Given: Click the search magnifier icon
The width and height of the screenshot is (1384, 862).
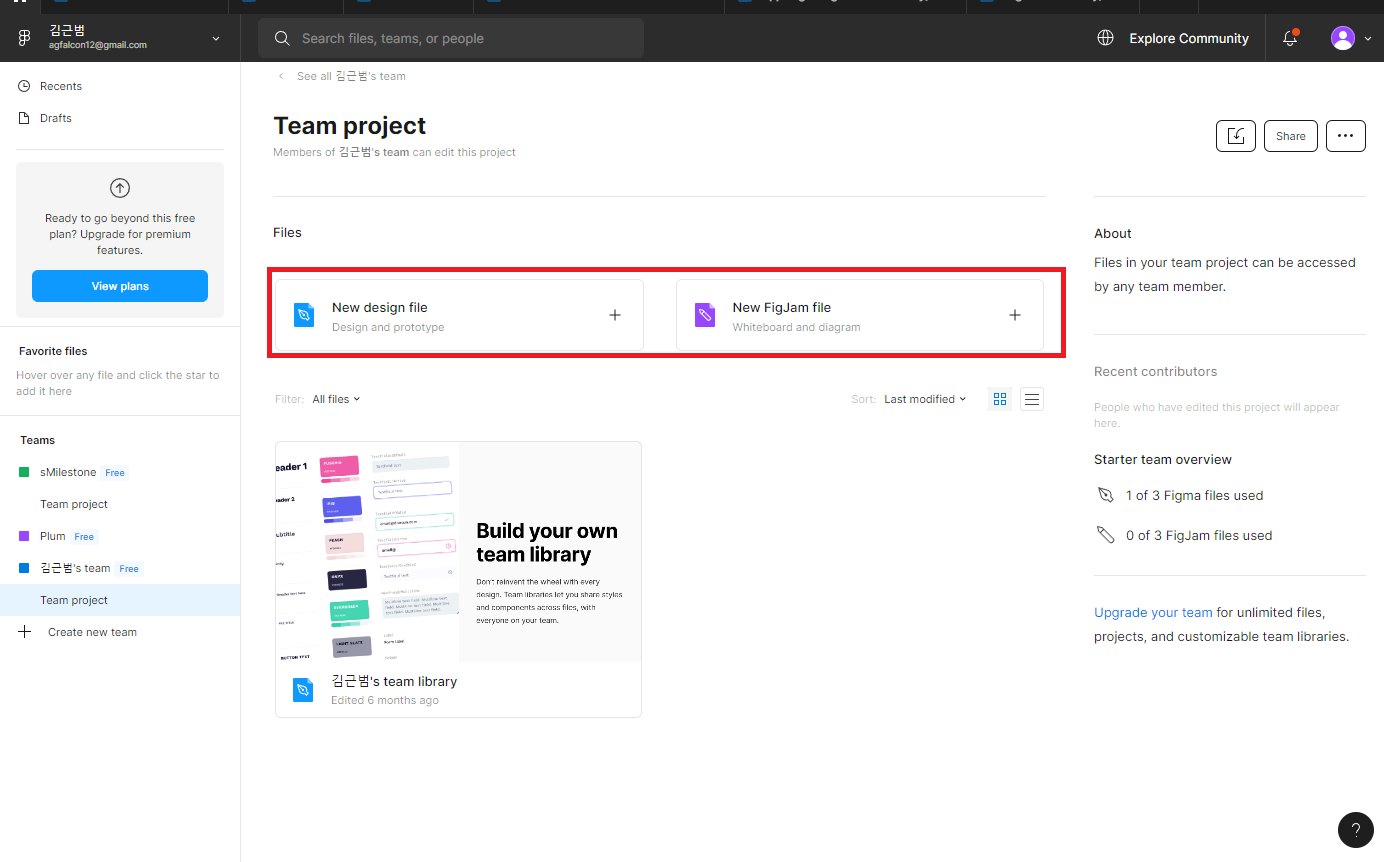Looking at the screenshot, I should tap(283, 38).
